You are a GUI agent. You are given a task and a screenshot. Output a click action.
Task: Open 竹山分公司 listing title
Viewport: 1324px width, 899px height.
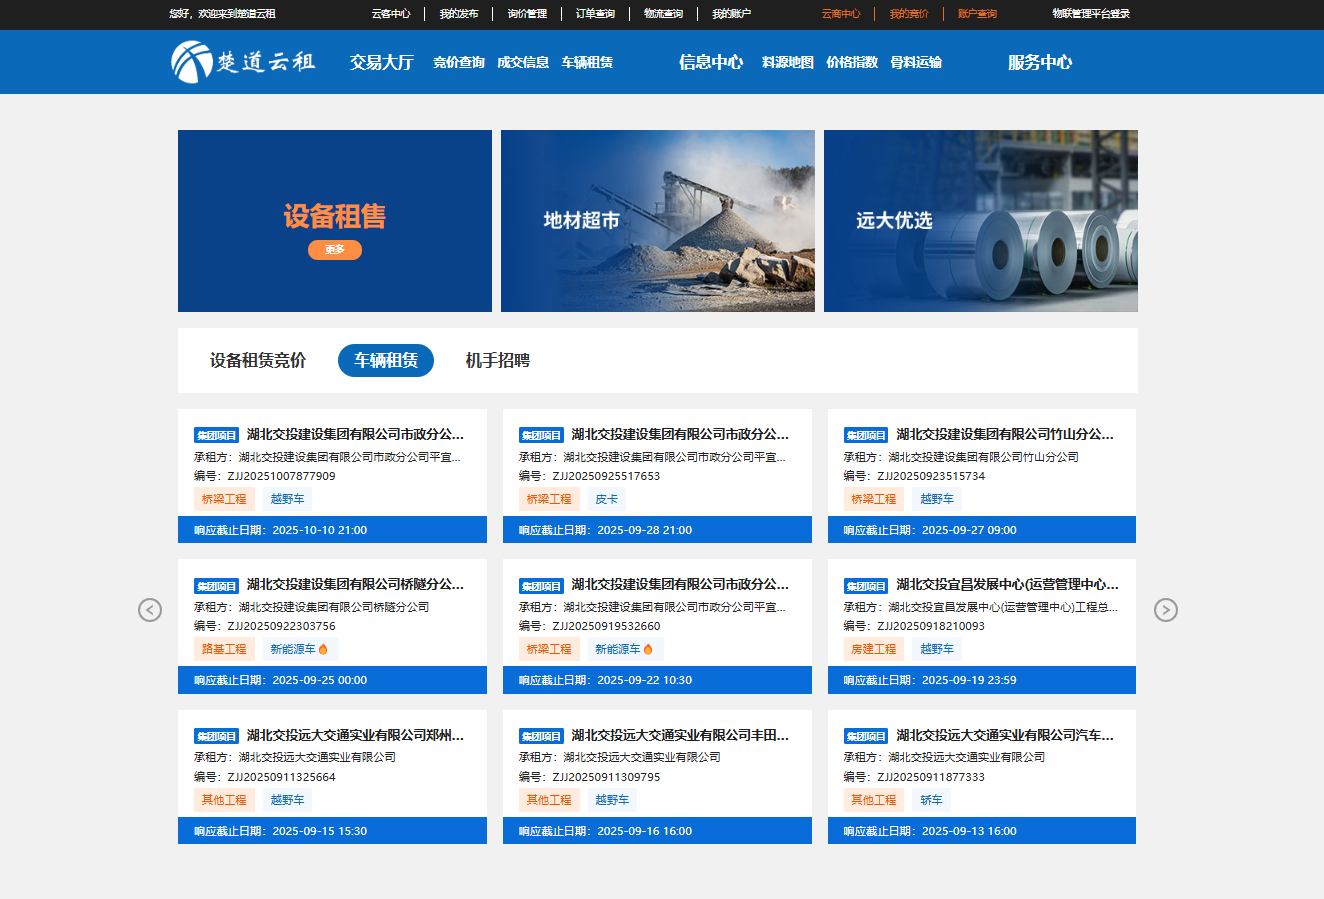coord(1005,434)
